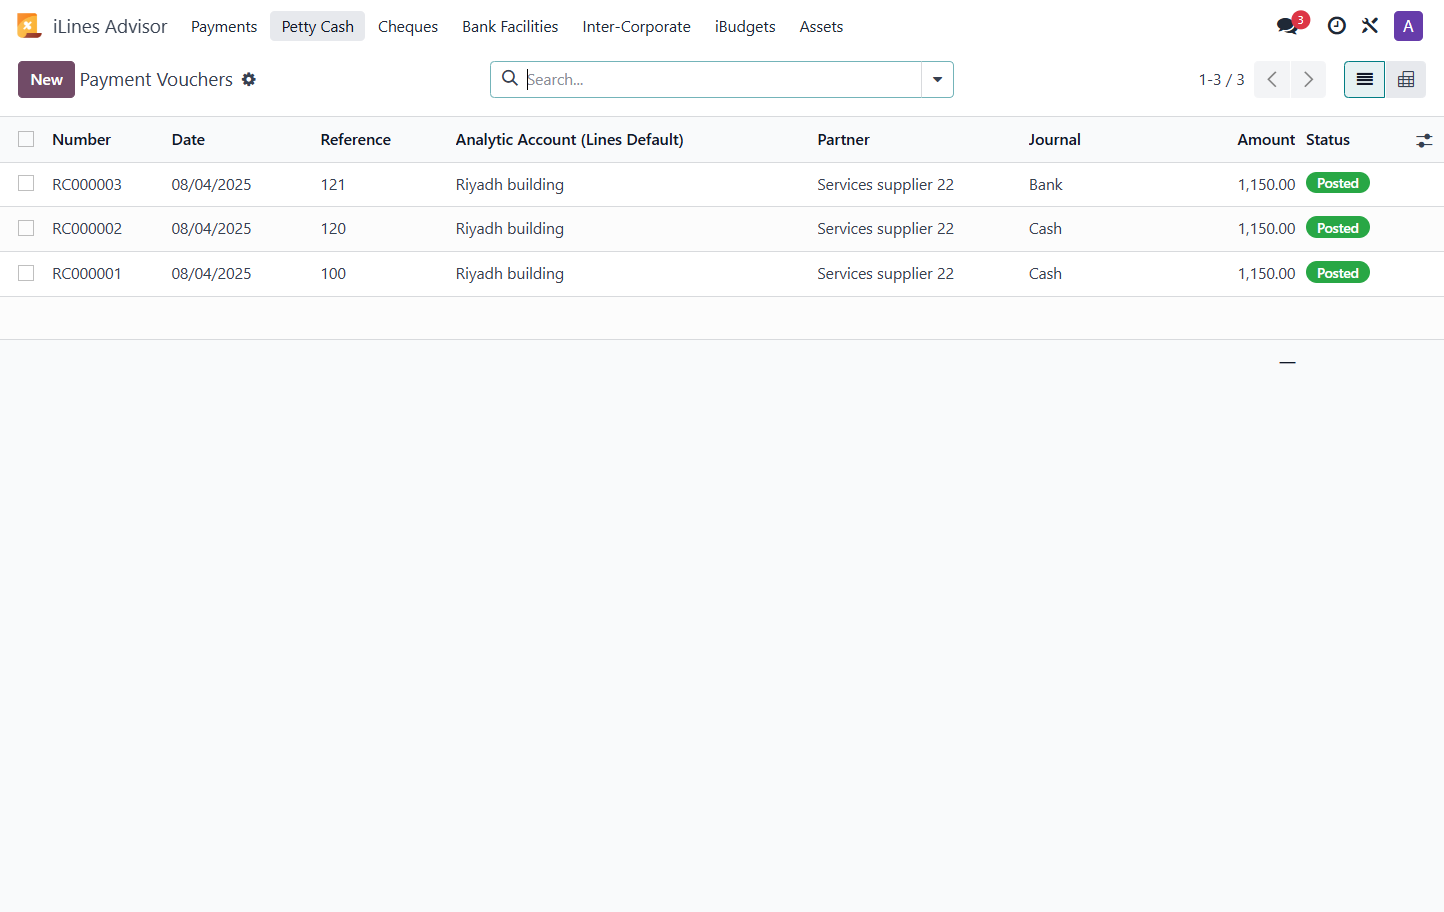Open voucher RC000003
The image size is (1444, 912).
coord(87,184)
